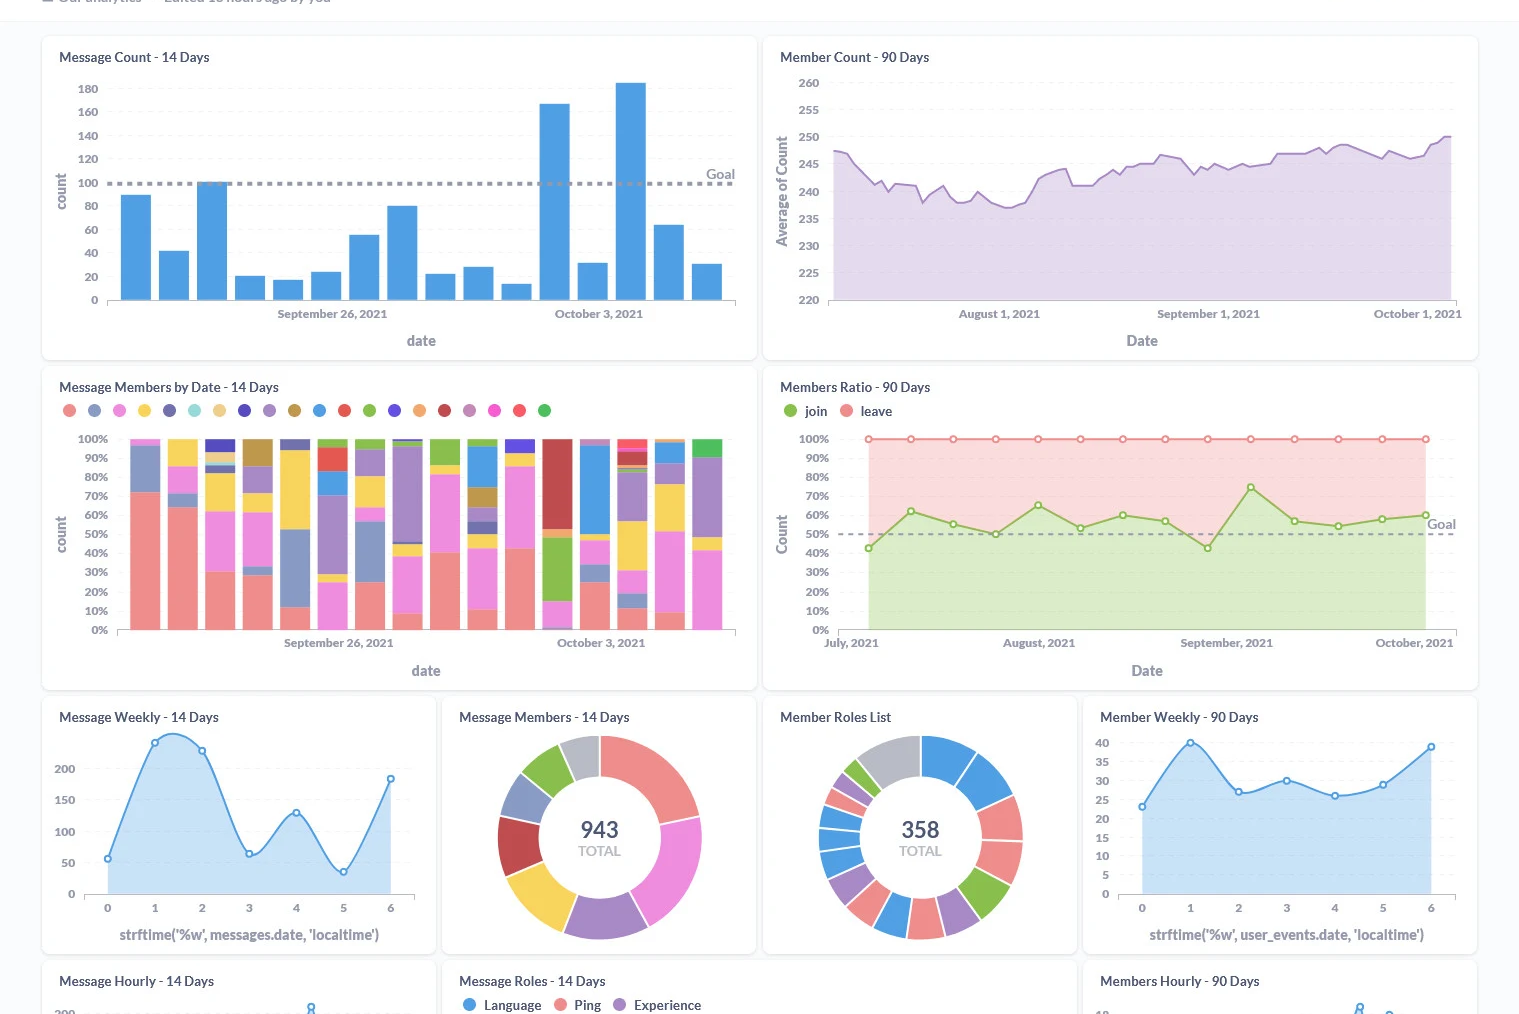Click 'August 1, 2021' axis label in Member Count
The image size is (1519, 1014).
pos(999,314)
